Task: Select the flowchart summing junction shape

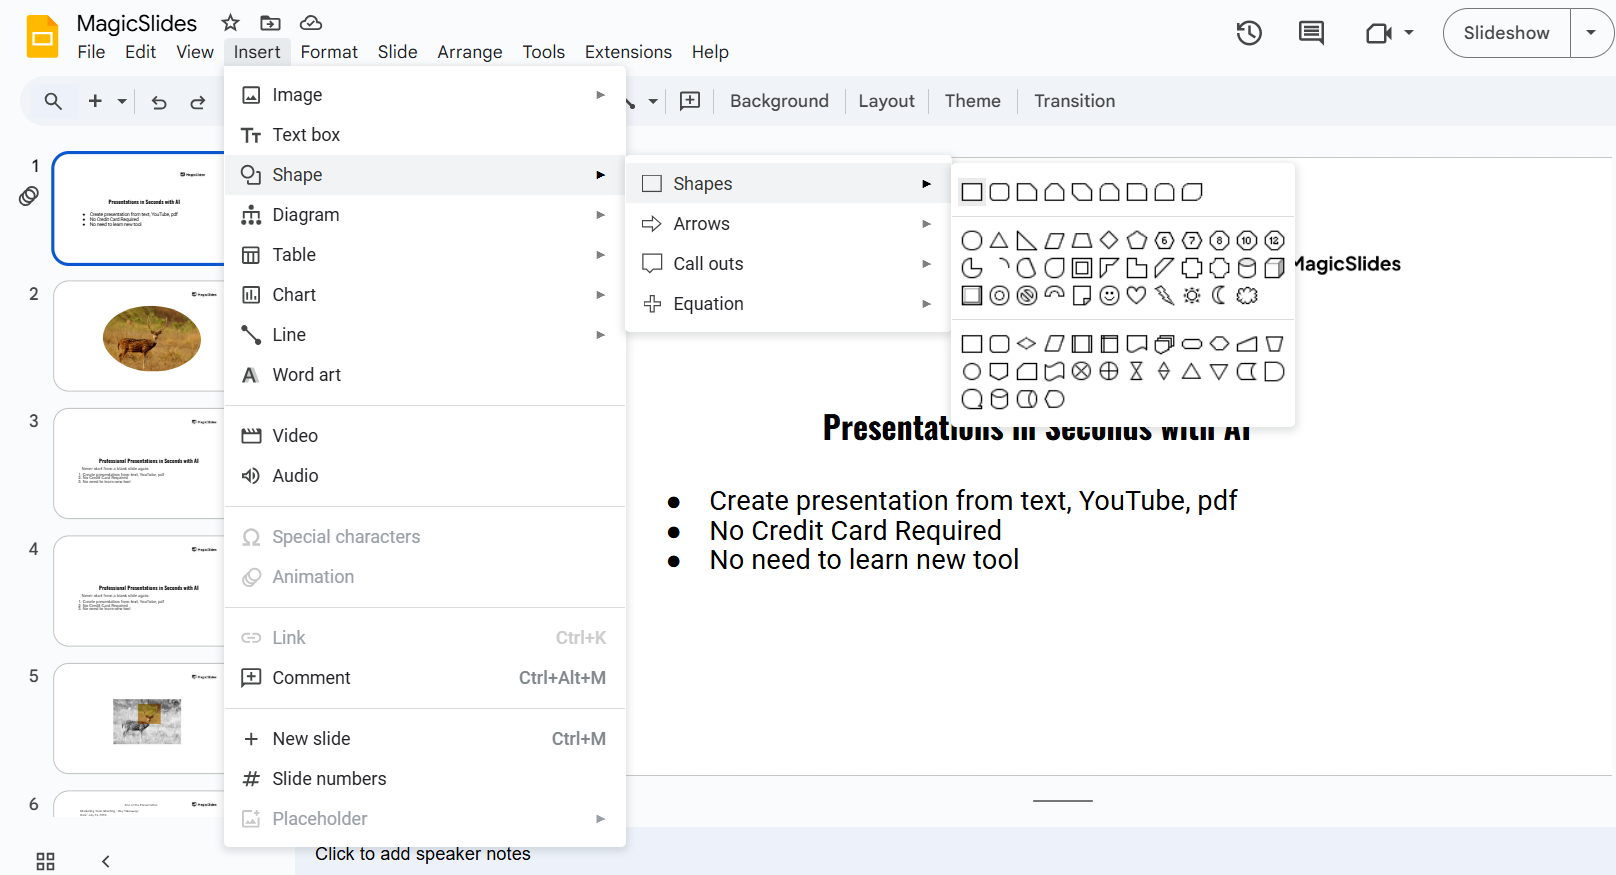Action: 1081,371
